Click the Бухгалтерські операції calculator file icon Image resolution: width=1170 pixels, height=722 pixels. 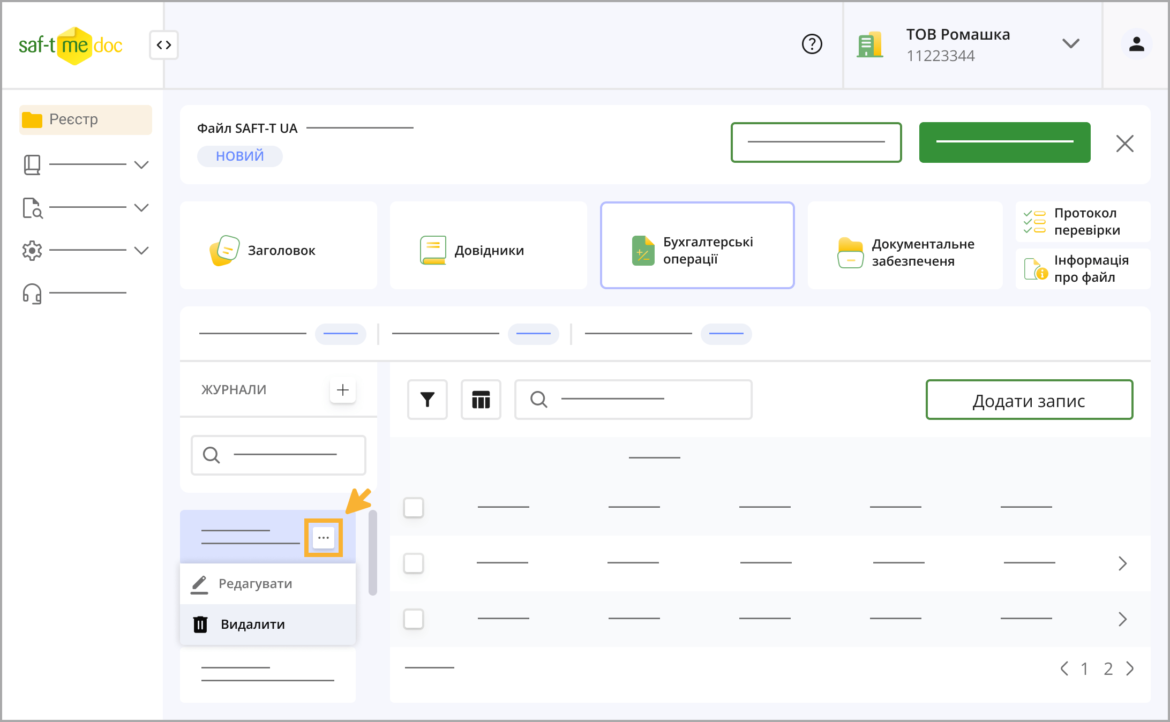(642, 251)
